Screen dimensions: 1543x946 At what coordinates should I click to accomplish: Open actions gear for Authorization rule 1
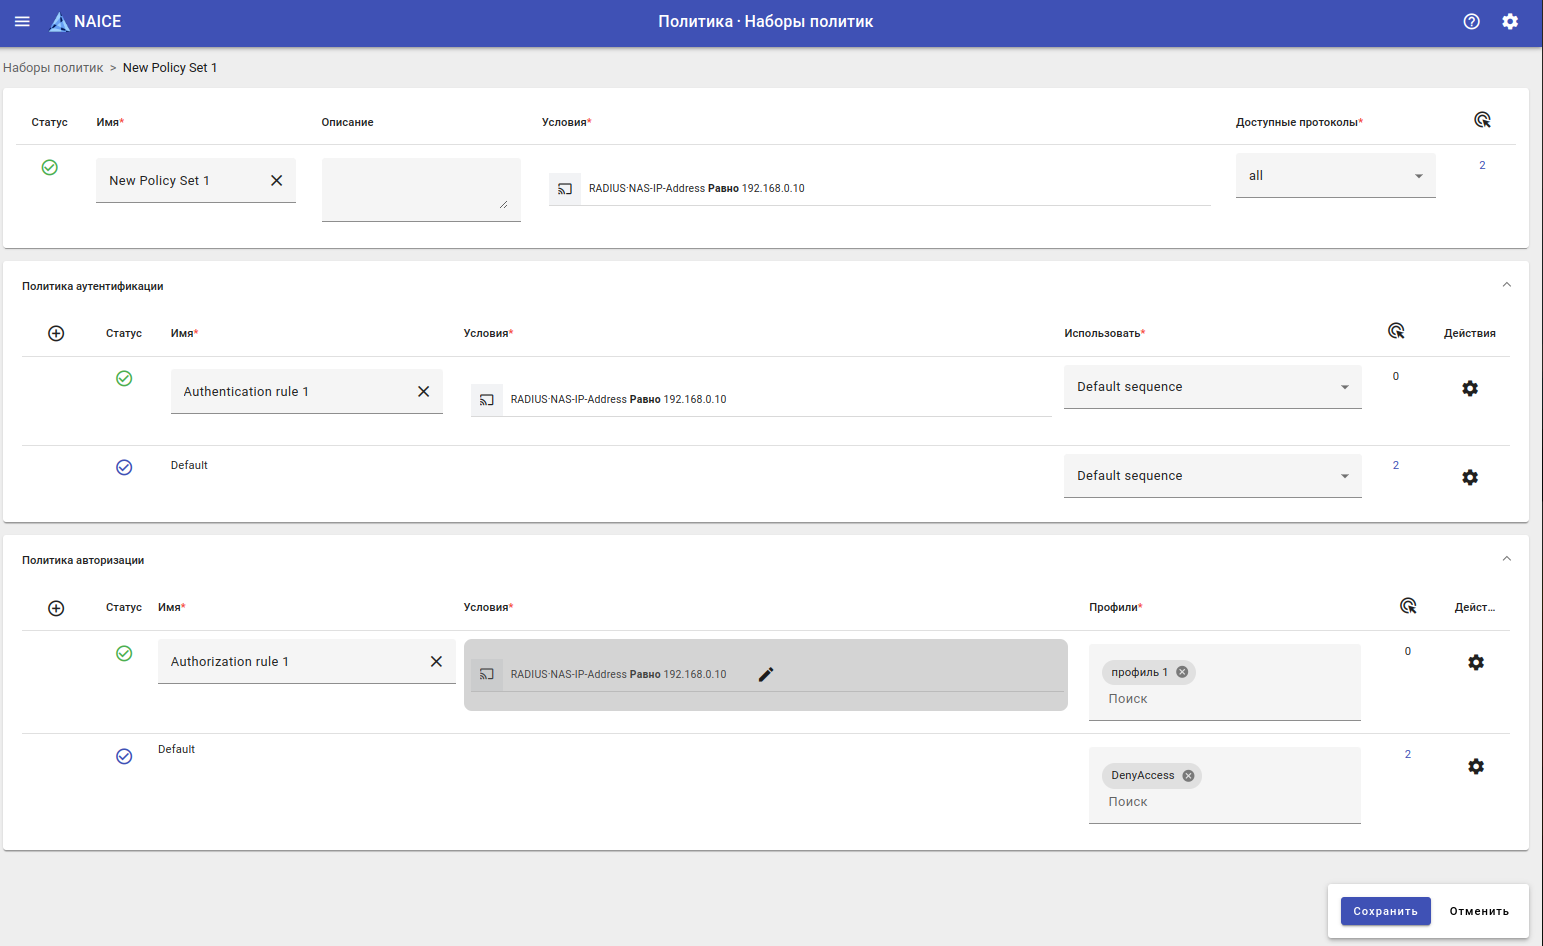(1475, 662)
